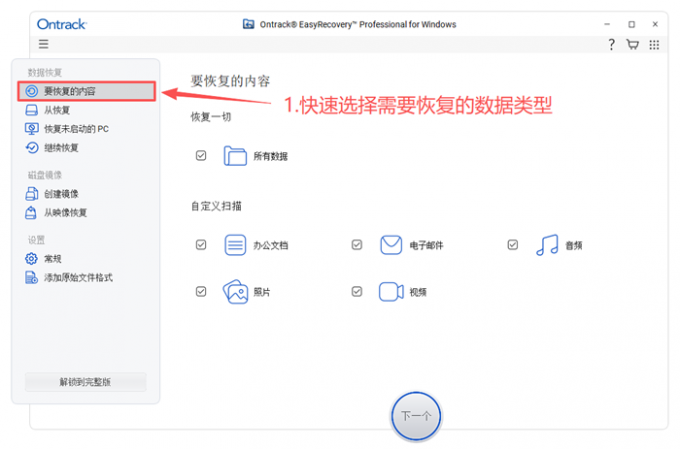
Task: Click the 要恢复的内容 page heading
Action: tap(230, 81)
